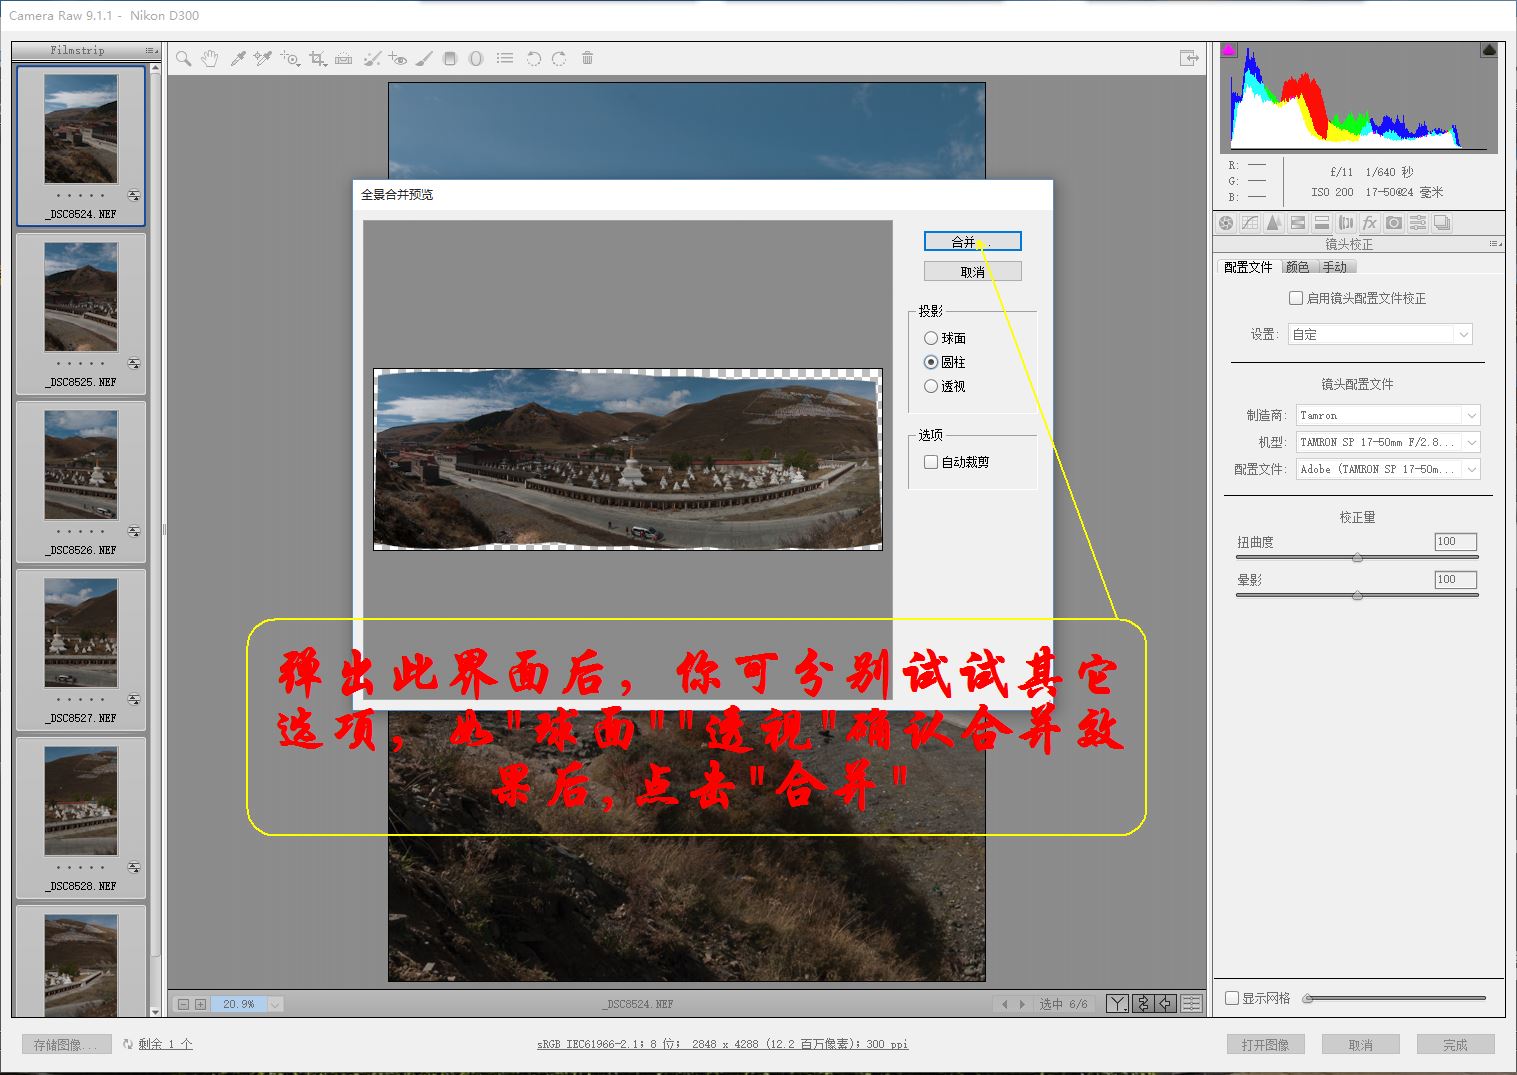Image resolution: width=1517 pixels, height=1075 pixels.
Task: Click 合并 button in panorama dialog
Action: tap(973, 242)
